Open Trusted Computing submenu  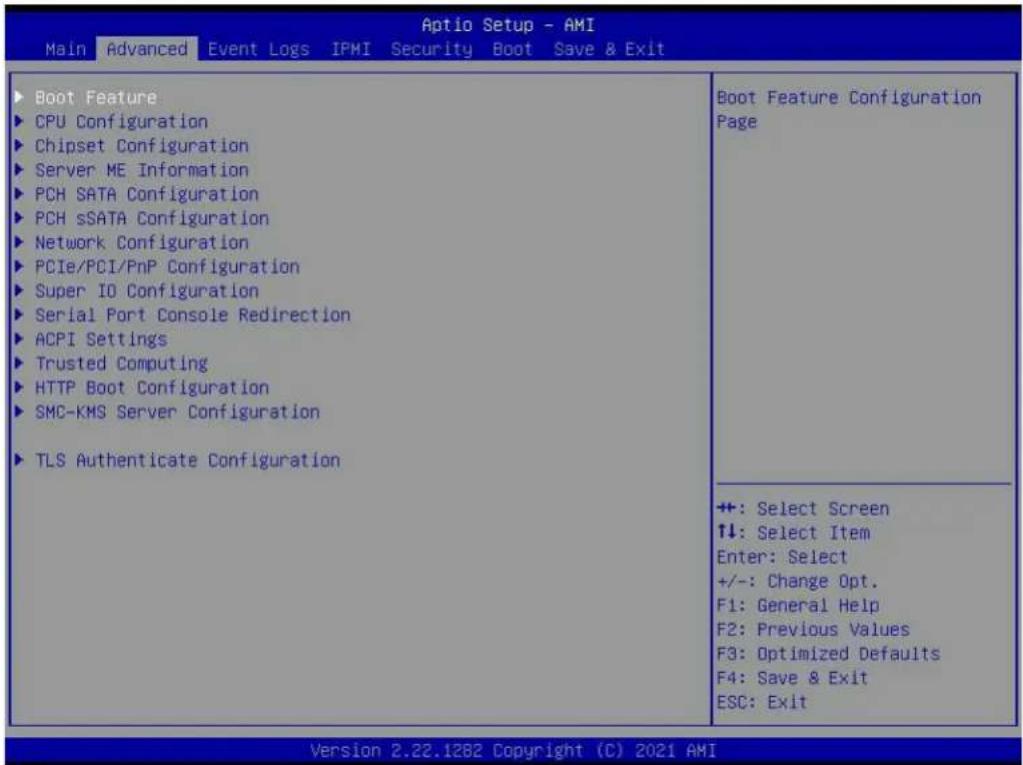point(121,363)
